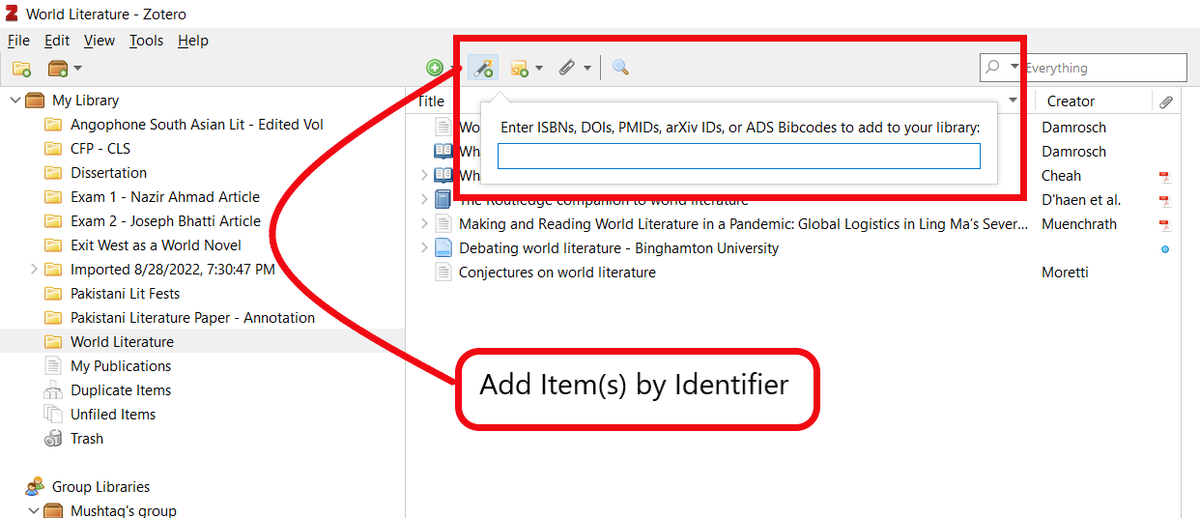
Task: Open the search mode dropdown arrow
Action: click(x=1014, y=67)
